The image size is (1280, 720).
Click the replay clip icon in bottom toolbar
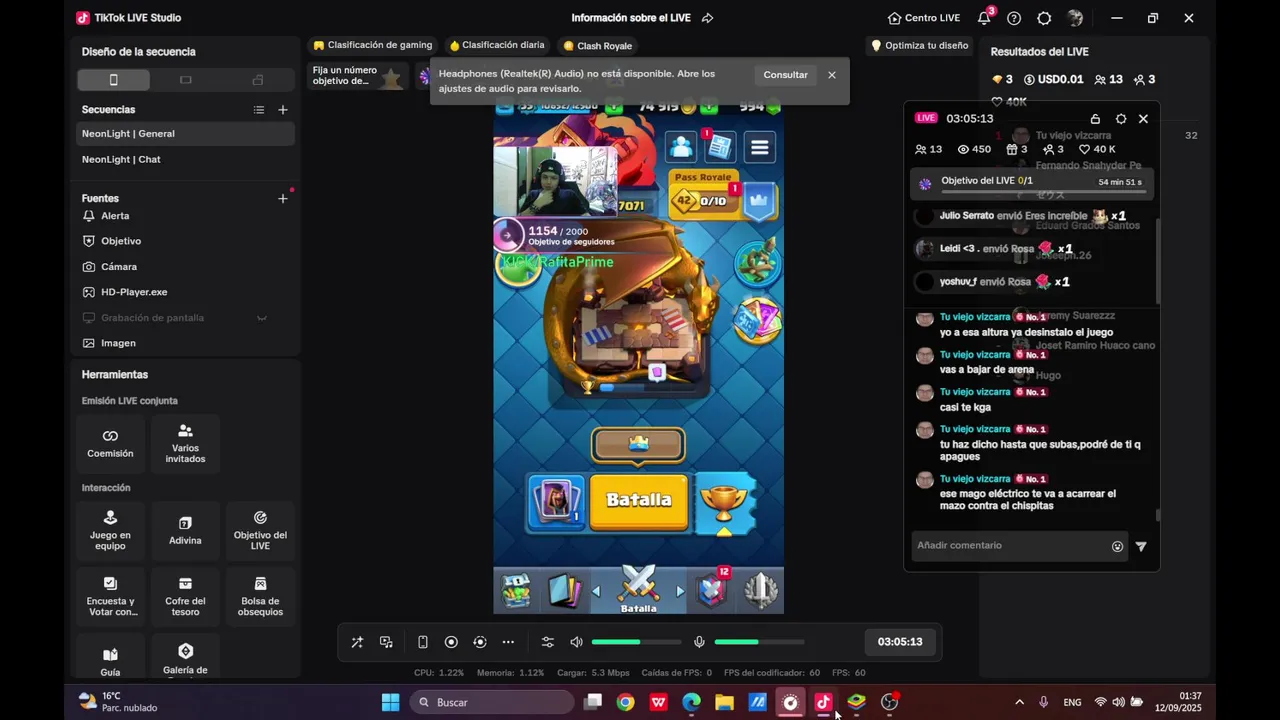(x=480, y=642)
